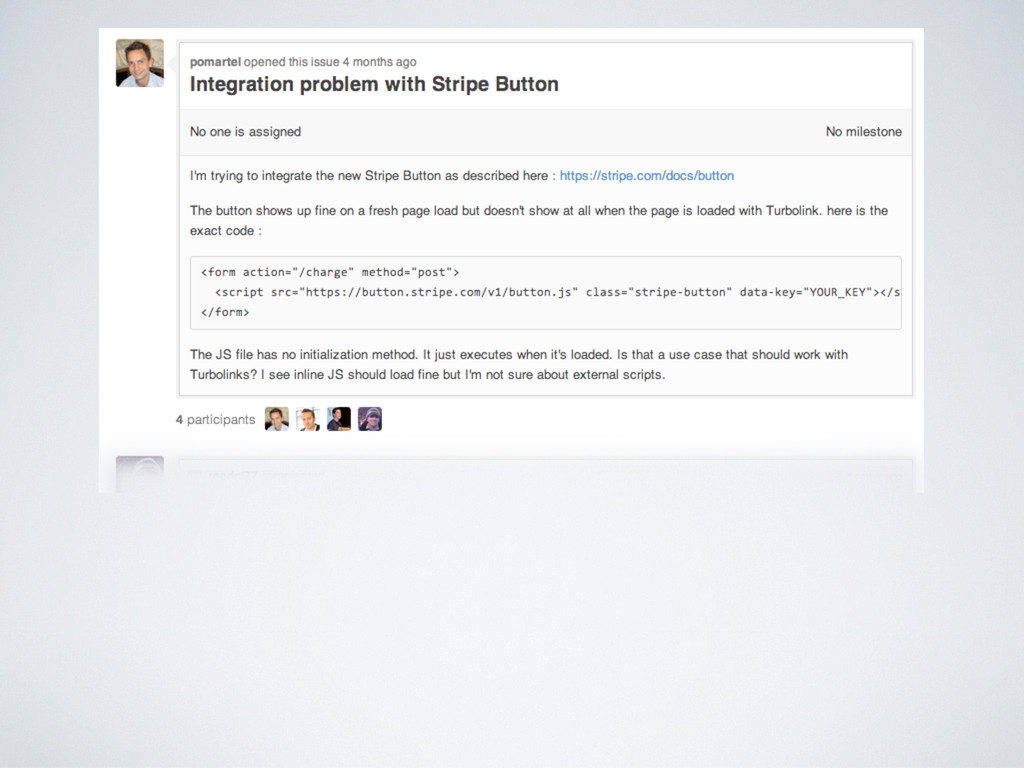Click the script src button.js code line
This screenshot has width=1024, height=768.
coord(557,293)
